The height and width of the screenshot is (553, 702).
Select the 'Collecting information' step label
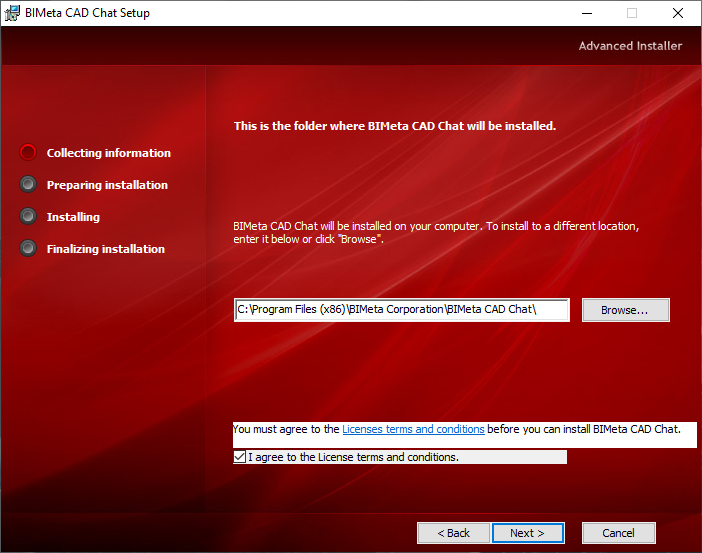tap(109, 153)
